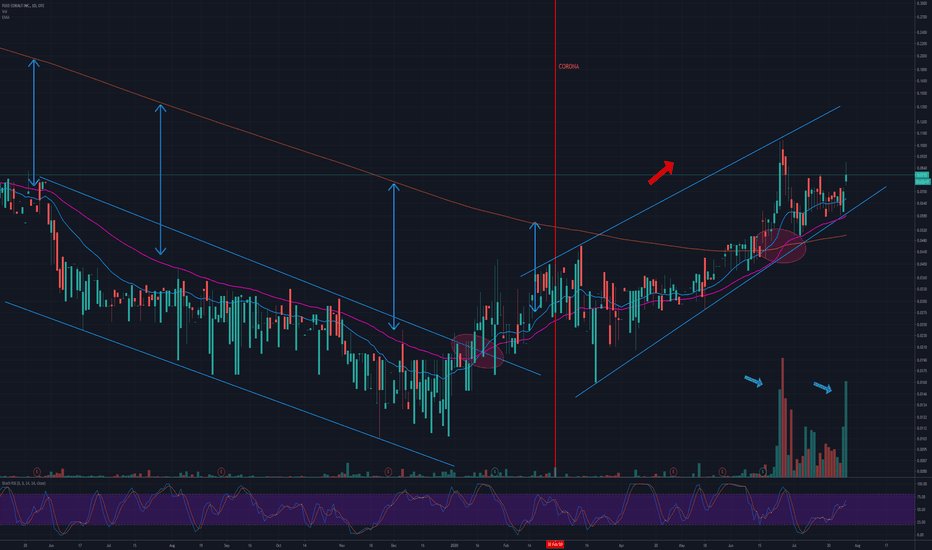Select the tallest red volume bar in June 2020

782,417
